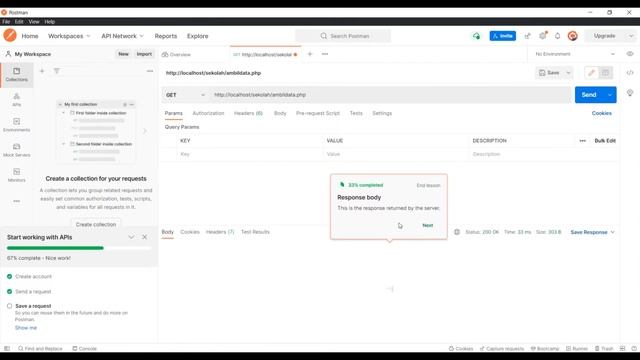Click the query param Key input cell

pyautogui.click(x=250, y=154)
